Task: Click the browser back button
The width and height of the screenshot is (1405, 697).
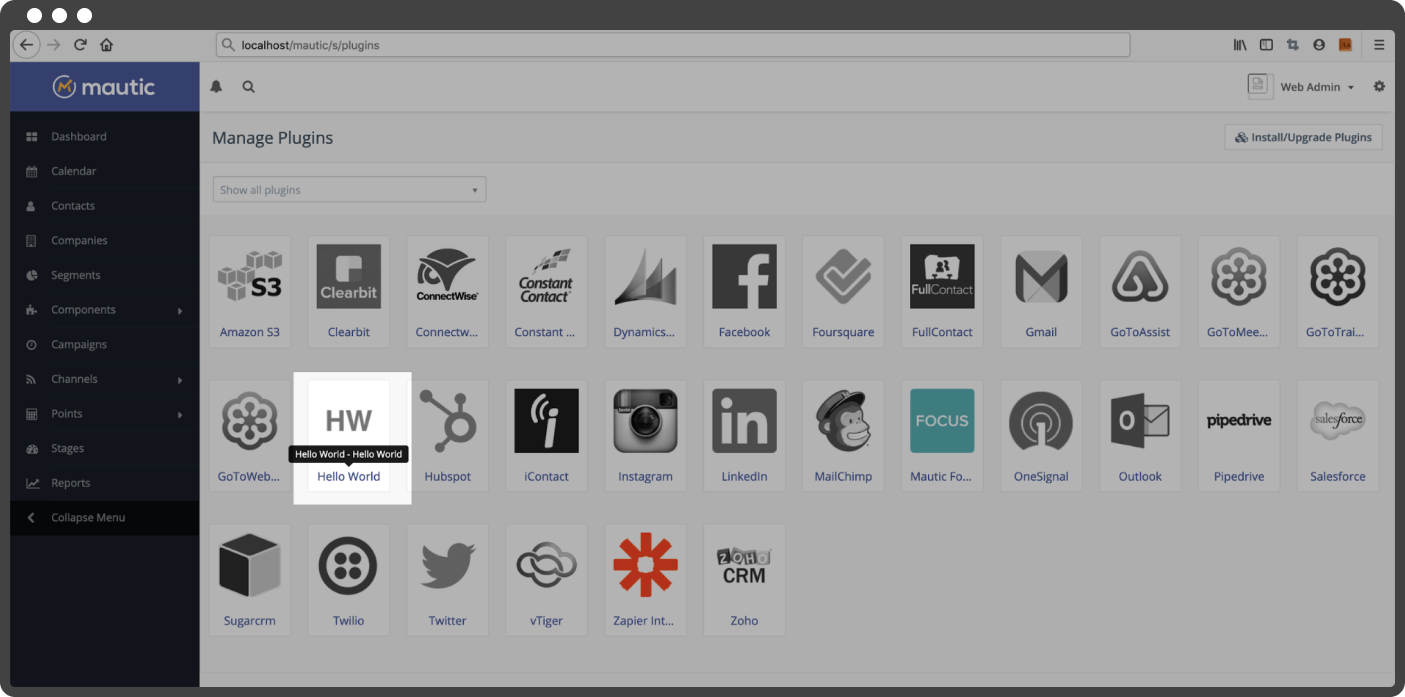Action: [26, 45]
